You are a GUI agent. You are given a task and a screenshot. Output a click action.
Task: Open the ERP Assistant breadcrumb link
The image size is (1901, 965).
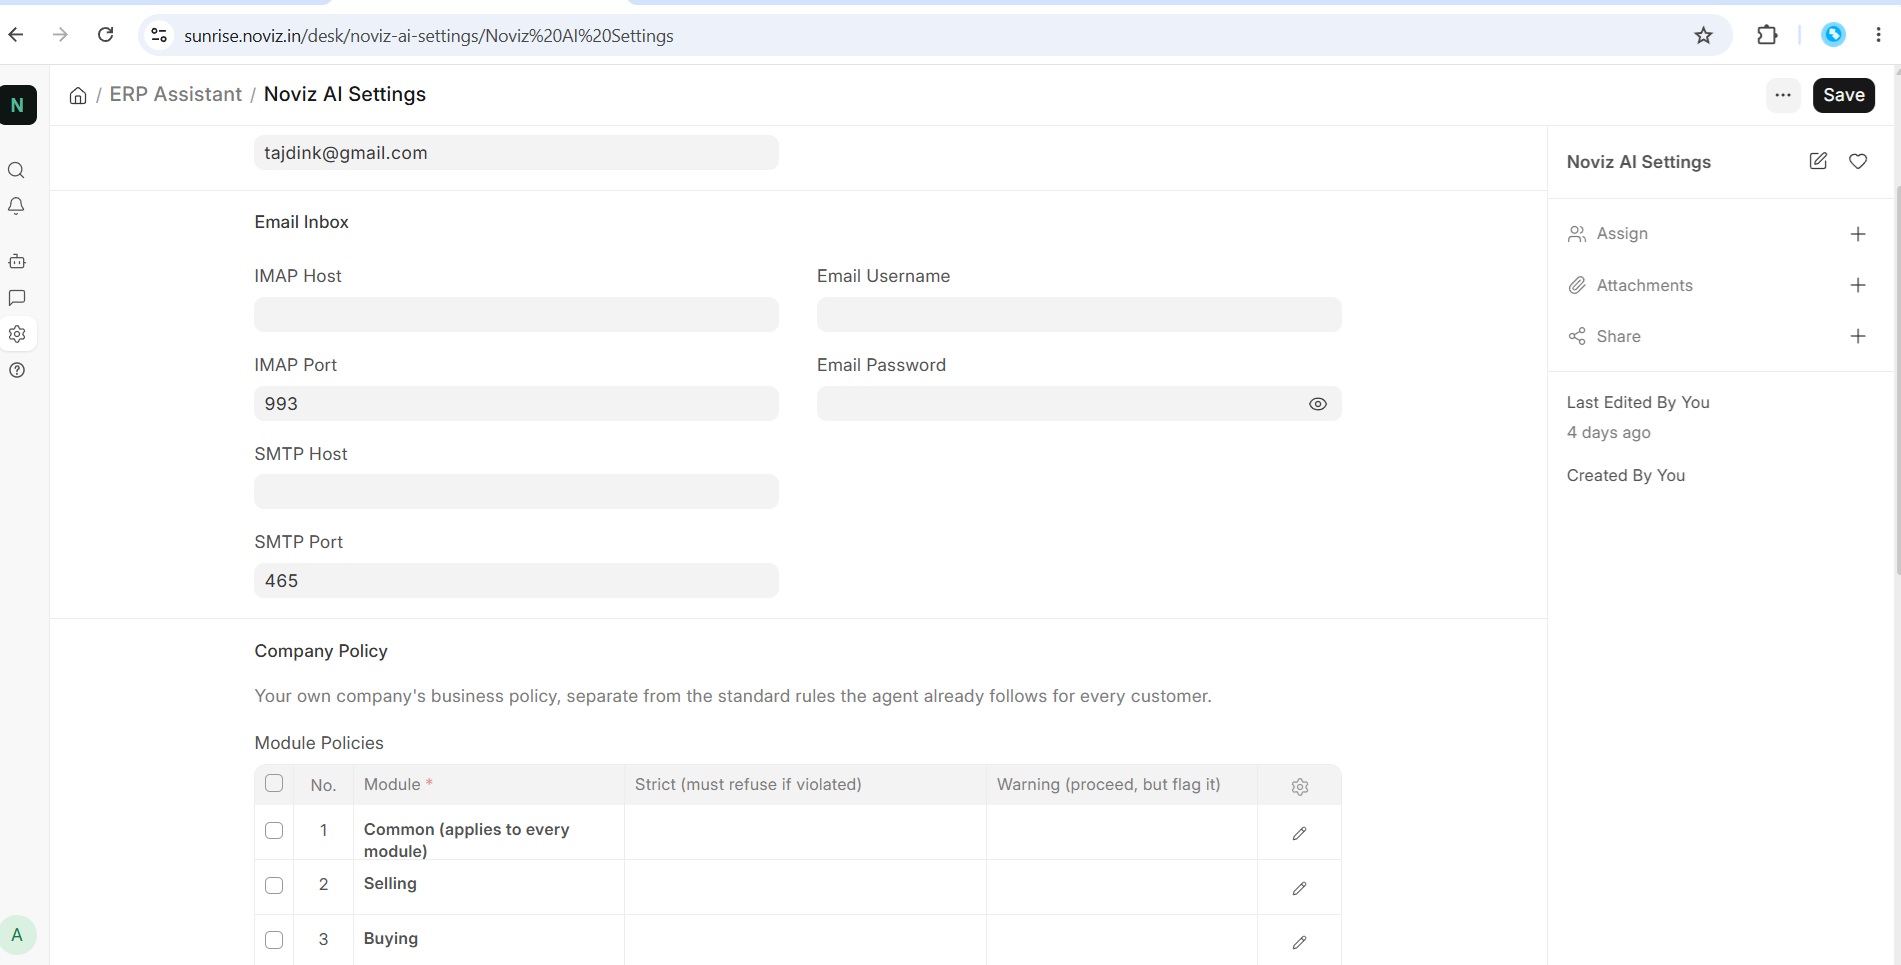[176, 94]
